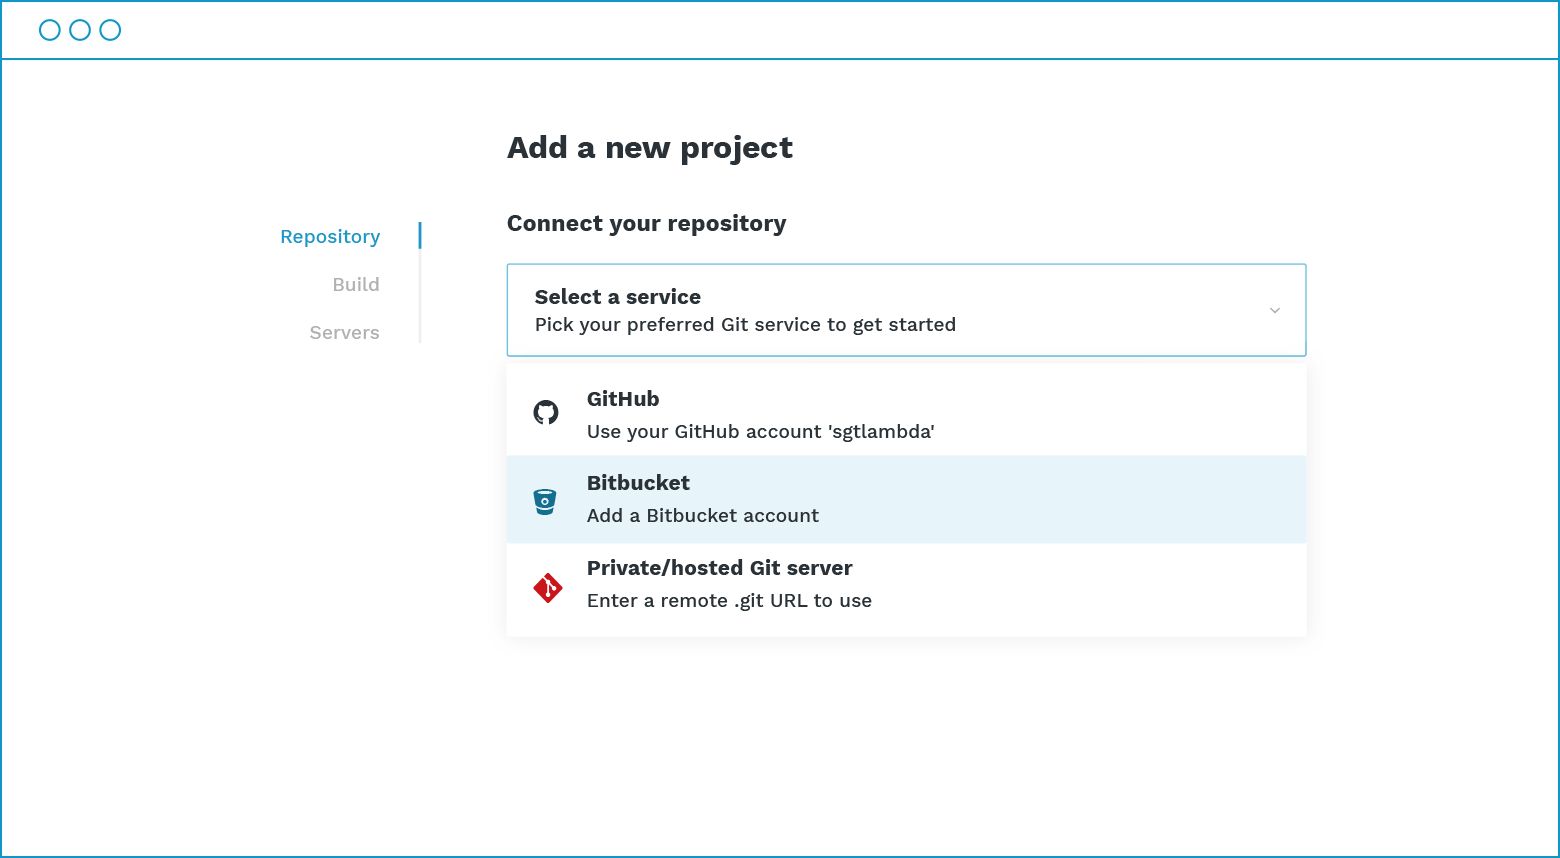This screenshot has height=858, width=1560.
Task: Click the GitHub octocat logo icon
Action: [546, 412]
